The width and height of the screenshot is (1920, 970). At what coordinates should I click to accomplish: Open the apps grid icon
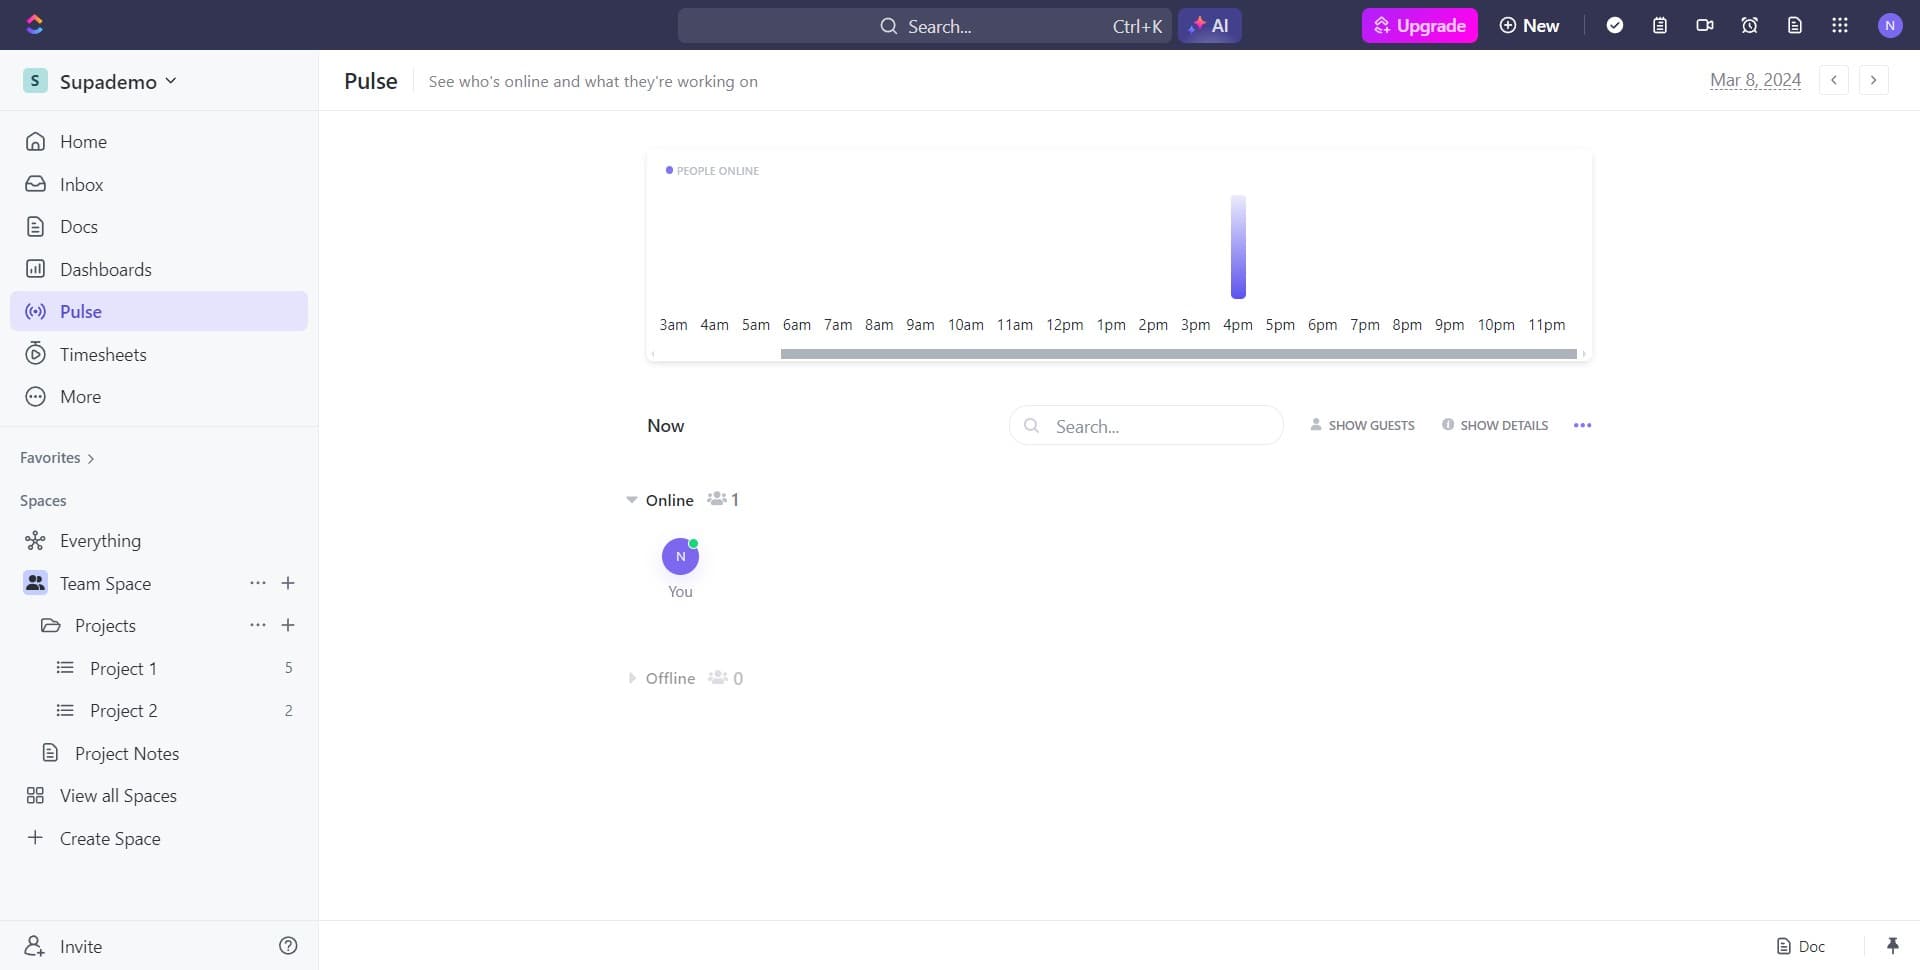tap(1840, 25)
